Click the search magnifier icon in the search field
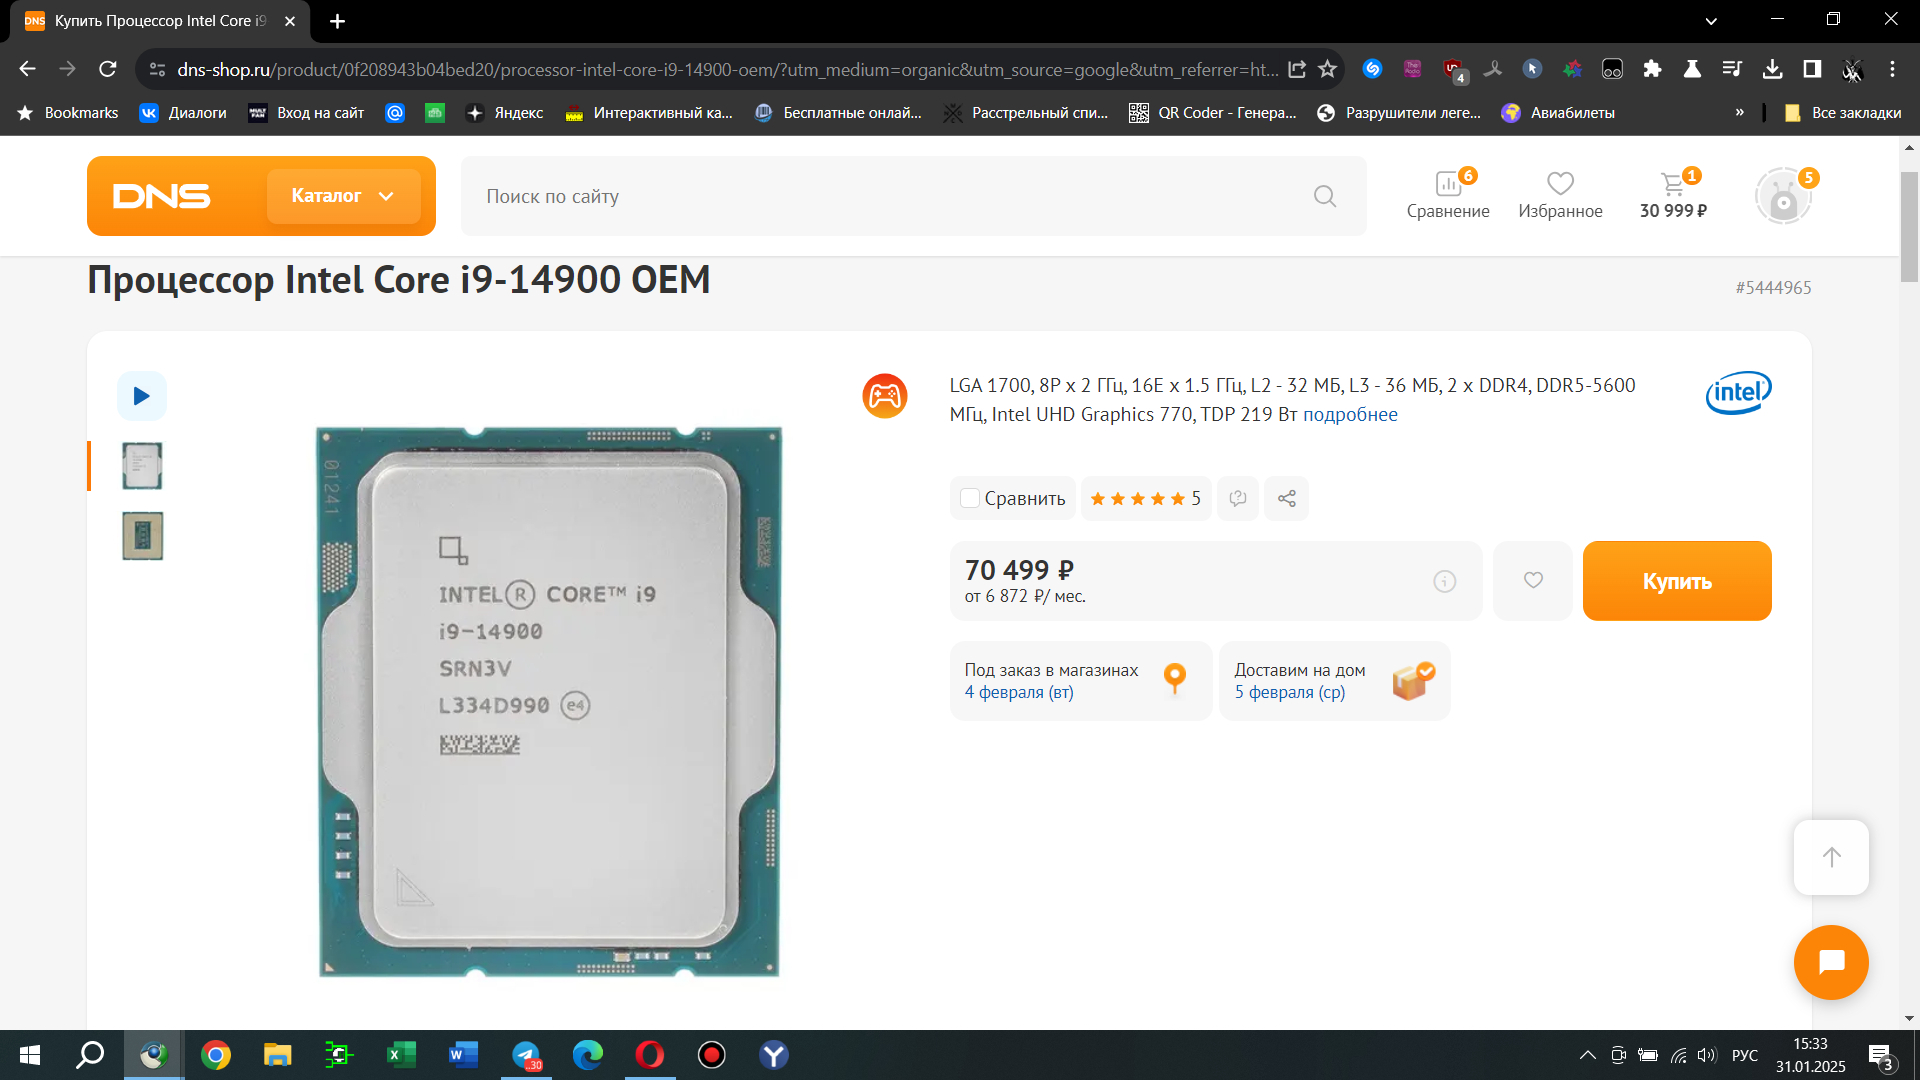 1325,196
